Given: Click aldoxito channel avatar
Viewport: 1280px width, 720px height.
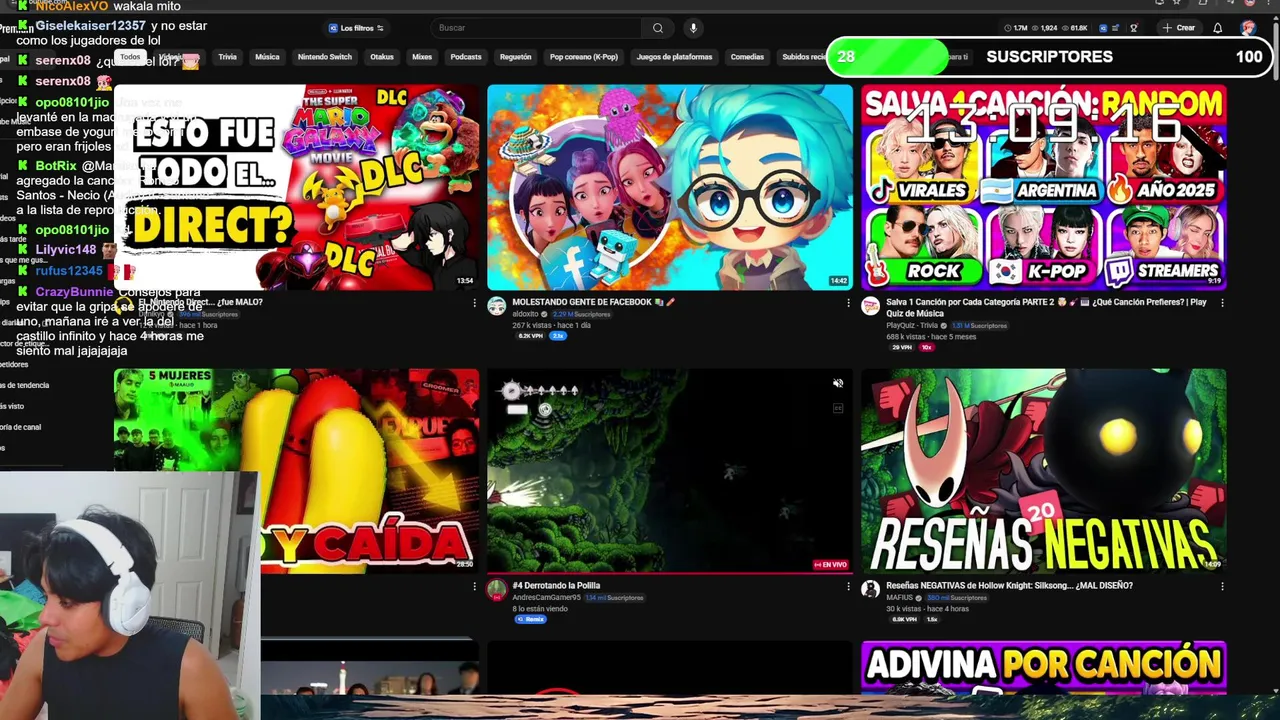Looking at the screenshot, I should pyautogui.click(x=497, y=306).
